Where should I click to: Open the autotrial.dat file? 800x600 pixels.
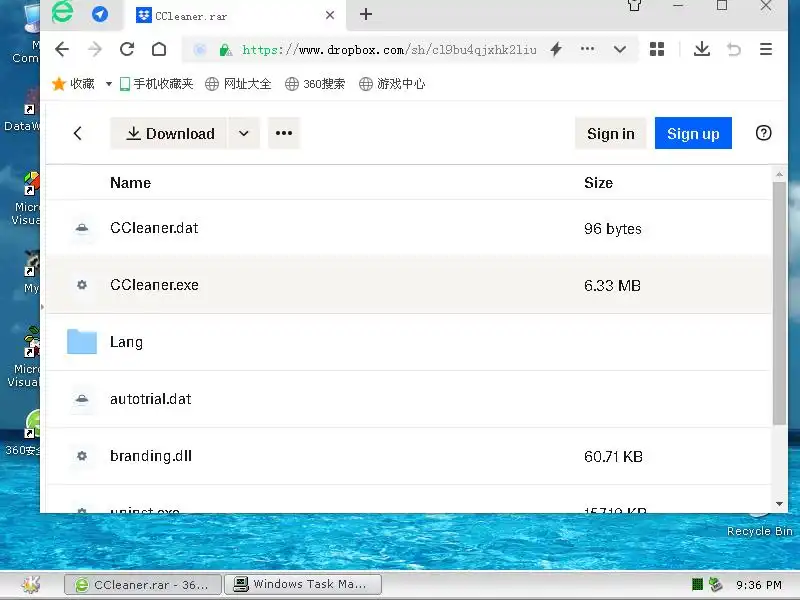pos(151,399)
